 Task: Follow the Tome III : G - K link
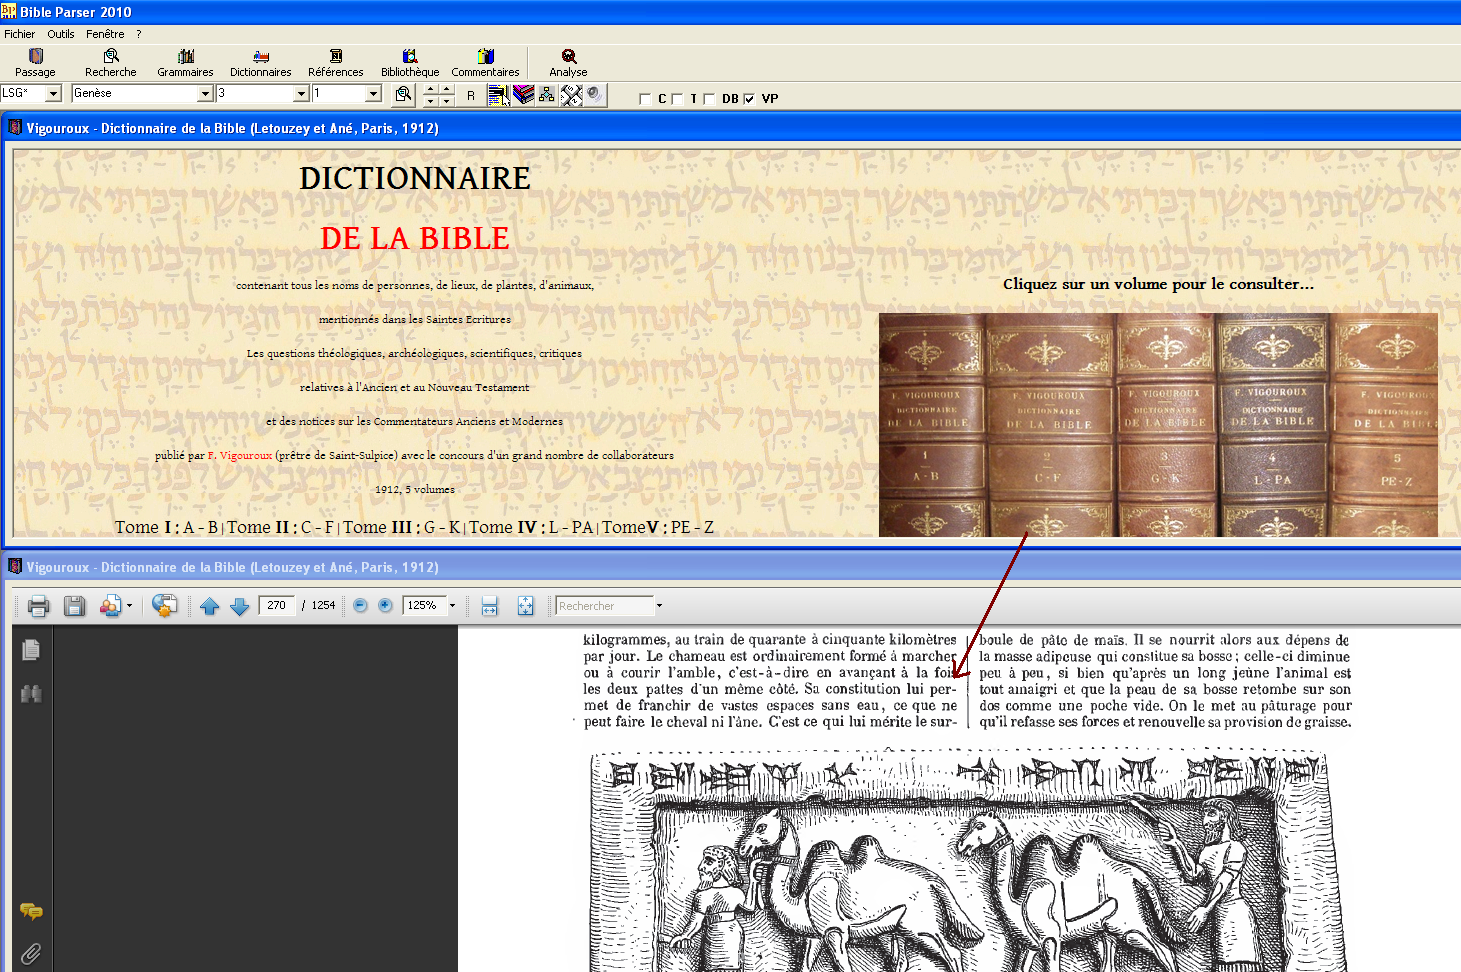tap(402, 527)
